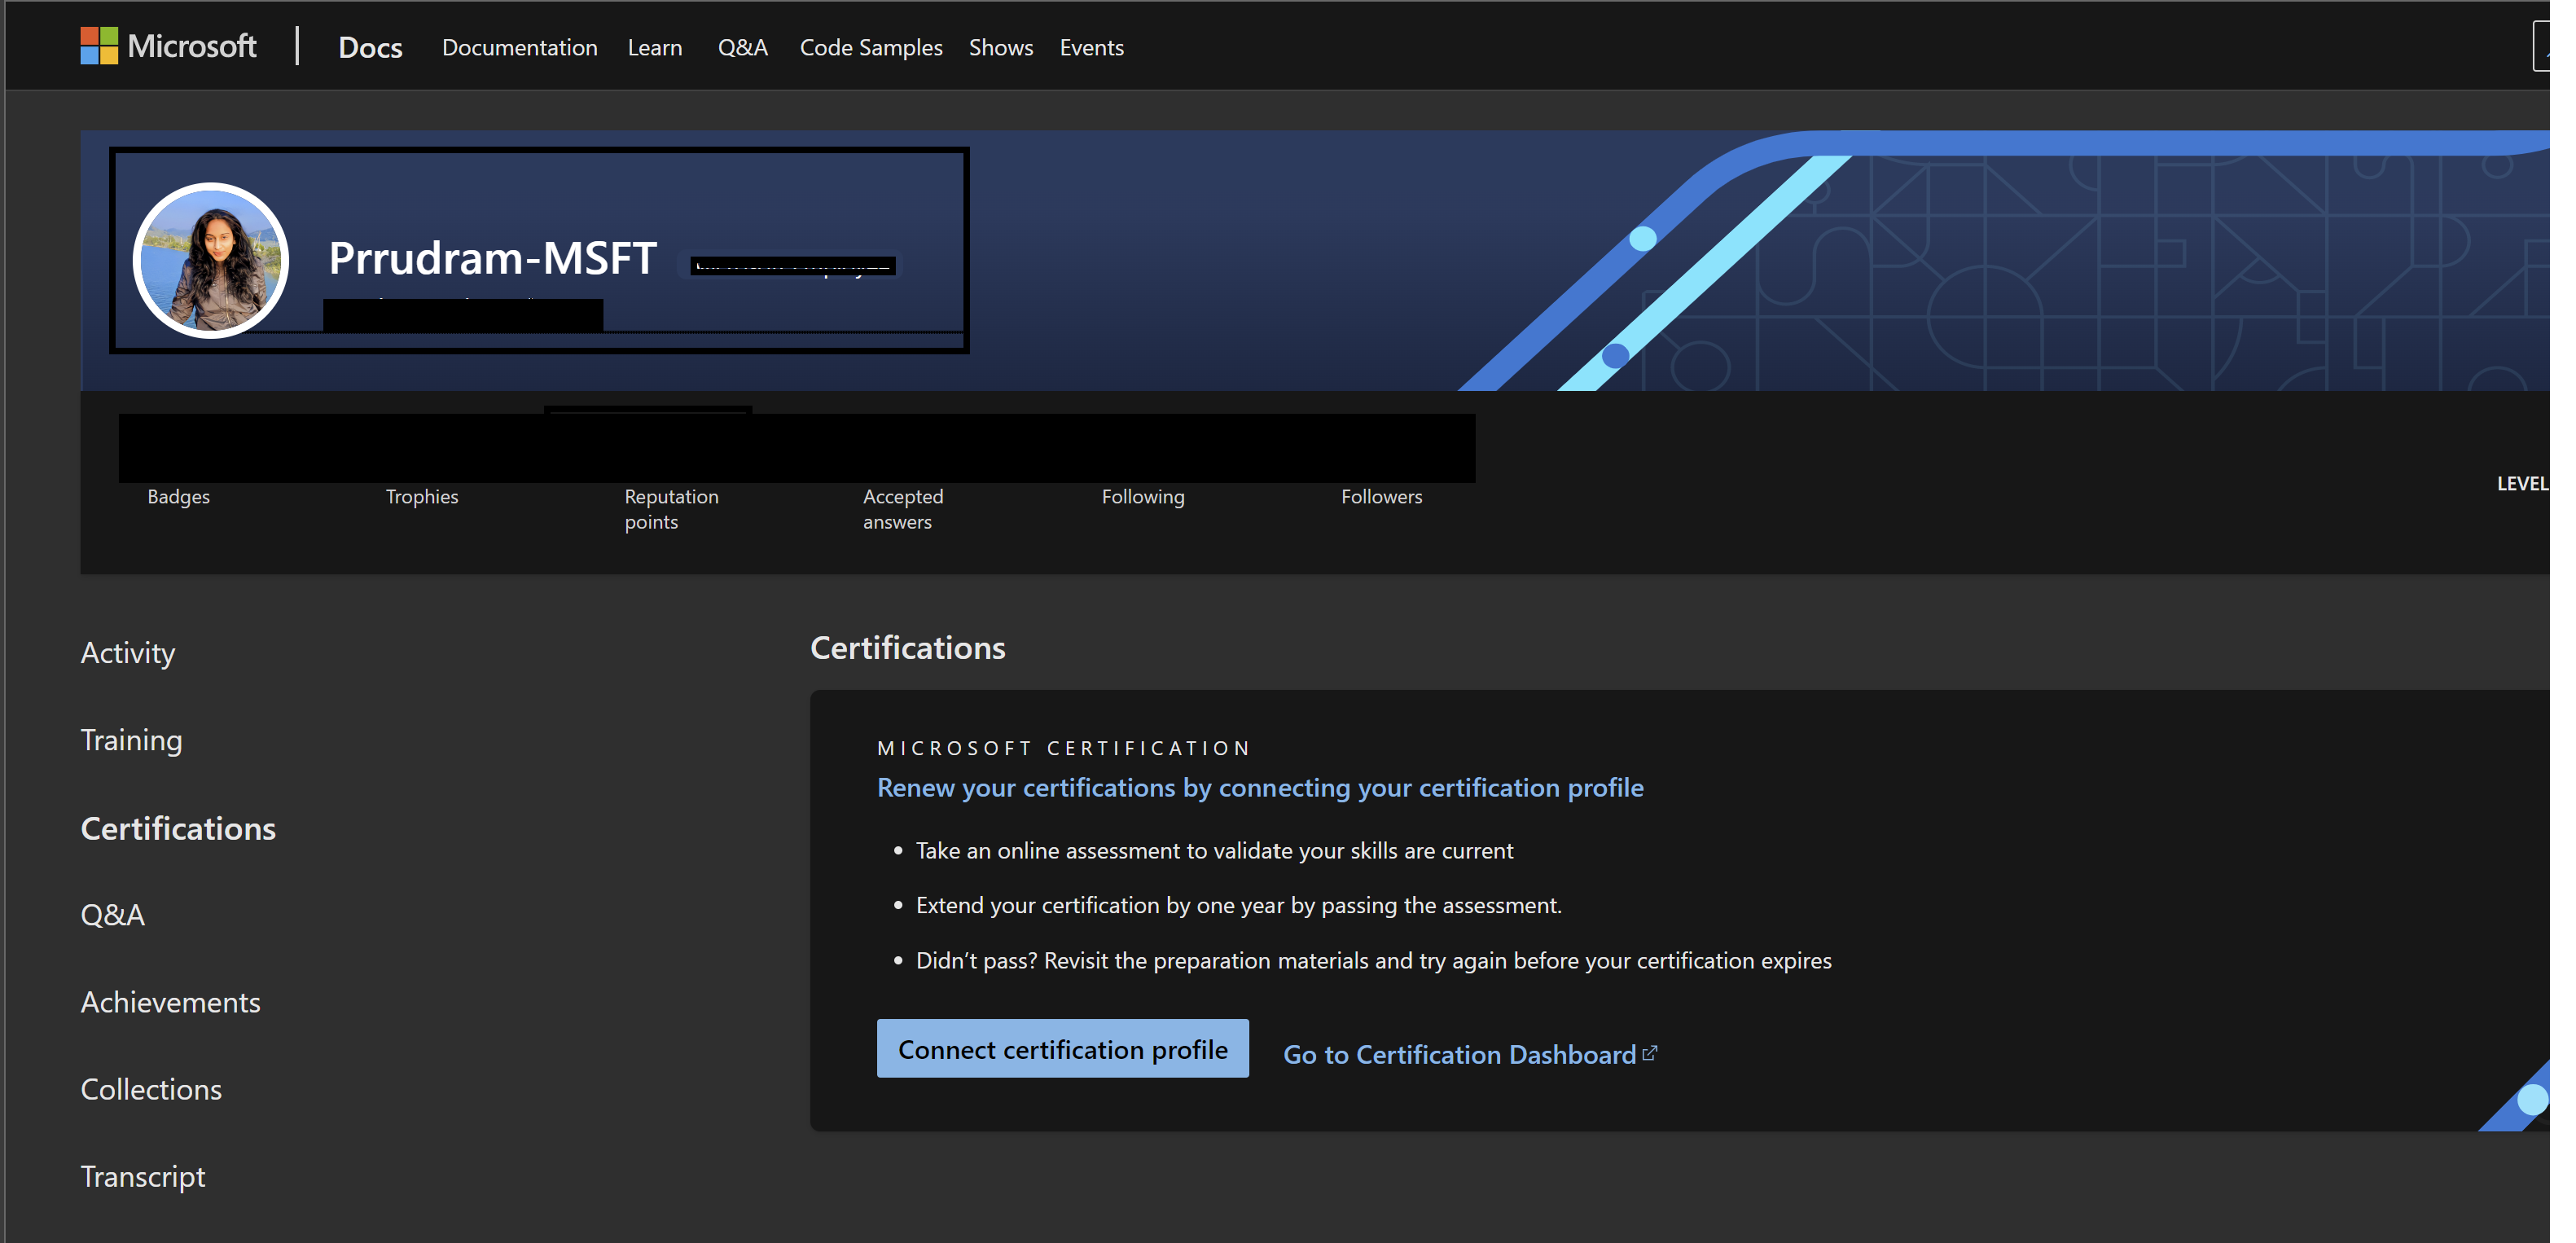2576x1243 pixels.
Task: Click the Microsoft logo
Action: tap(168, 45)
